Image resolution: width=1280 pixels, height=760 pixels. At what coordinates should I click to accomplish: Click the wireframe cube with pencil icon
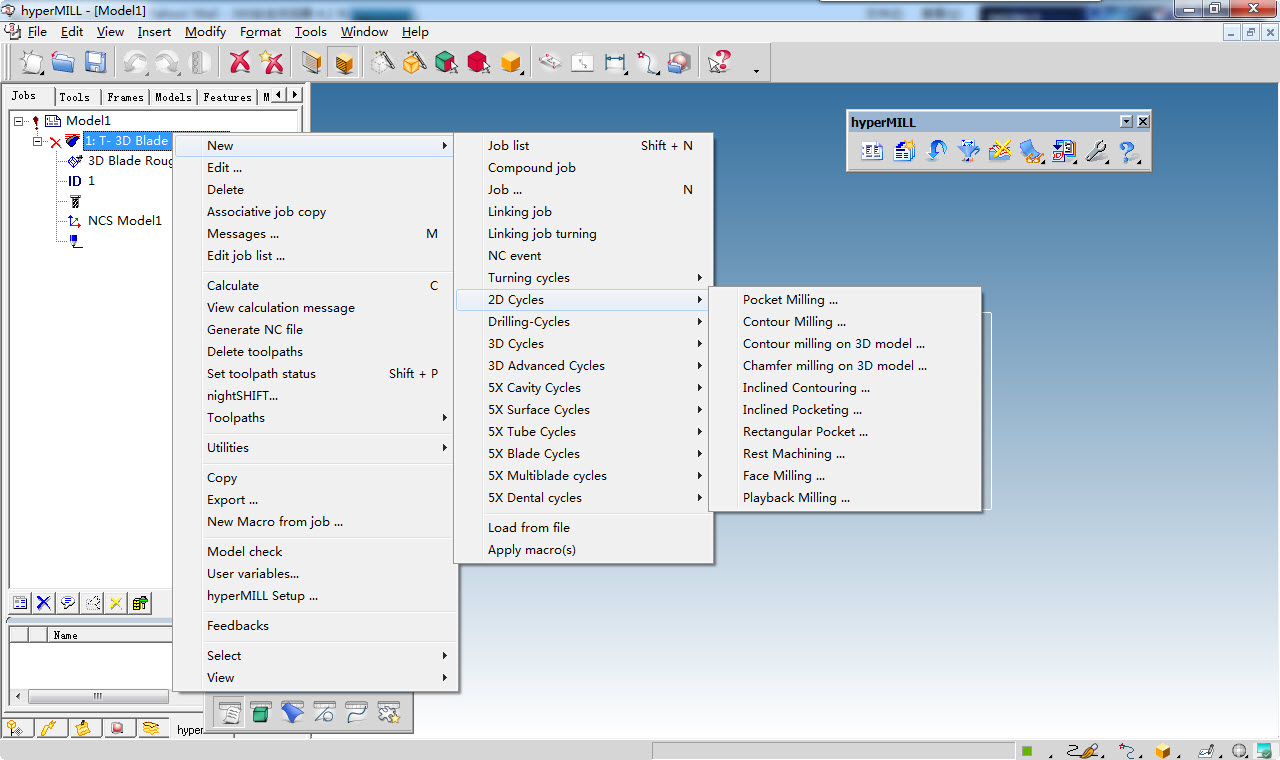[x=382, y=62]
